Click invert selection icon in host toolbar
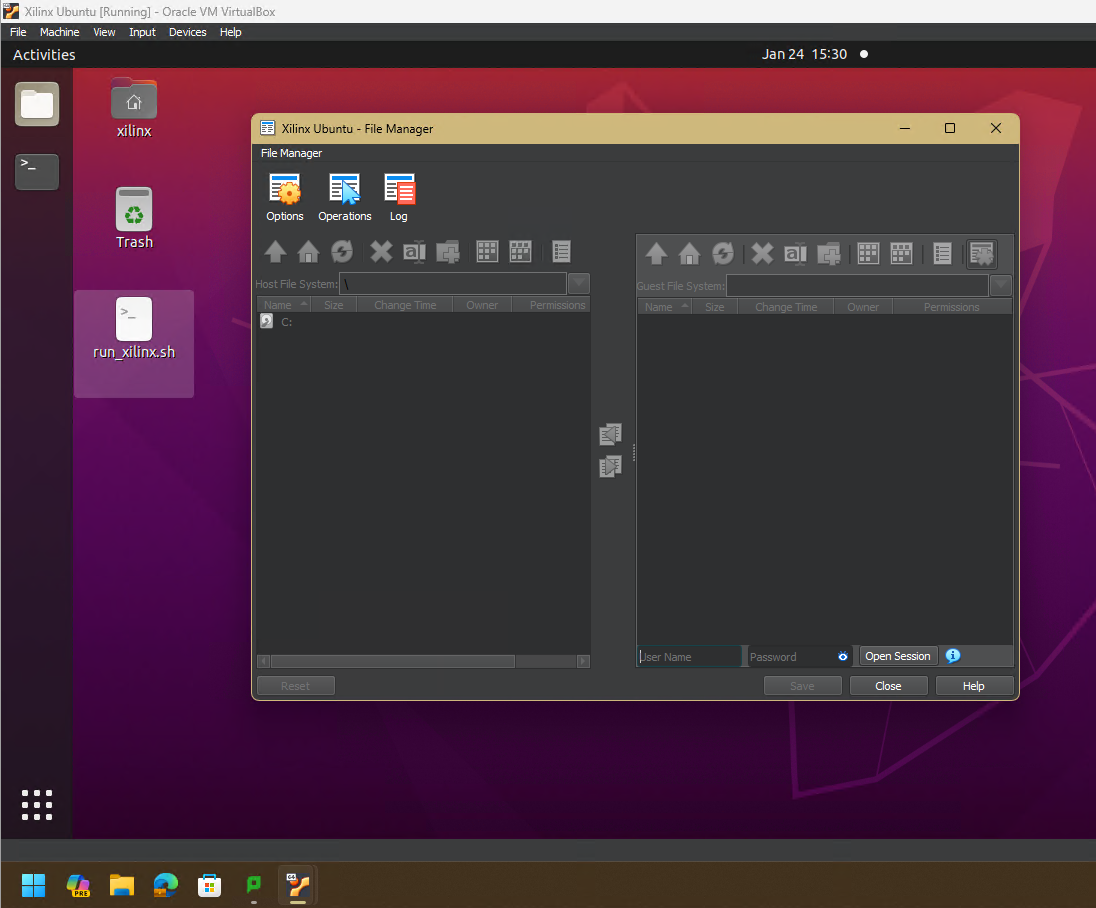 click(x=521, y=252)
